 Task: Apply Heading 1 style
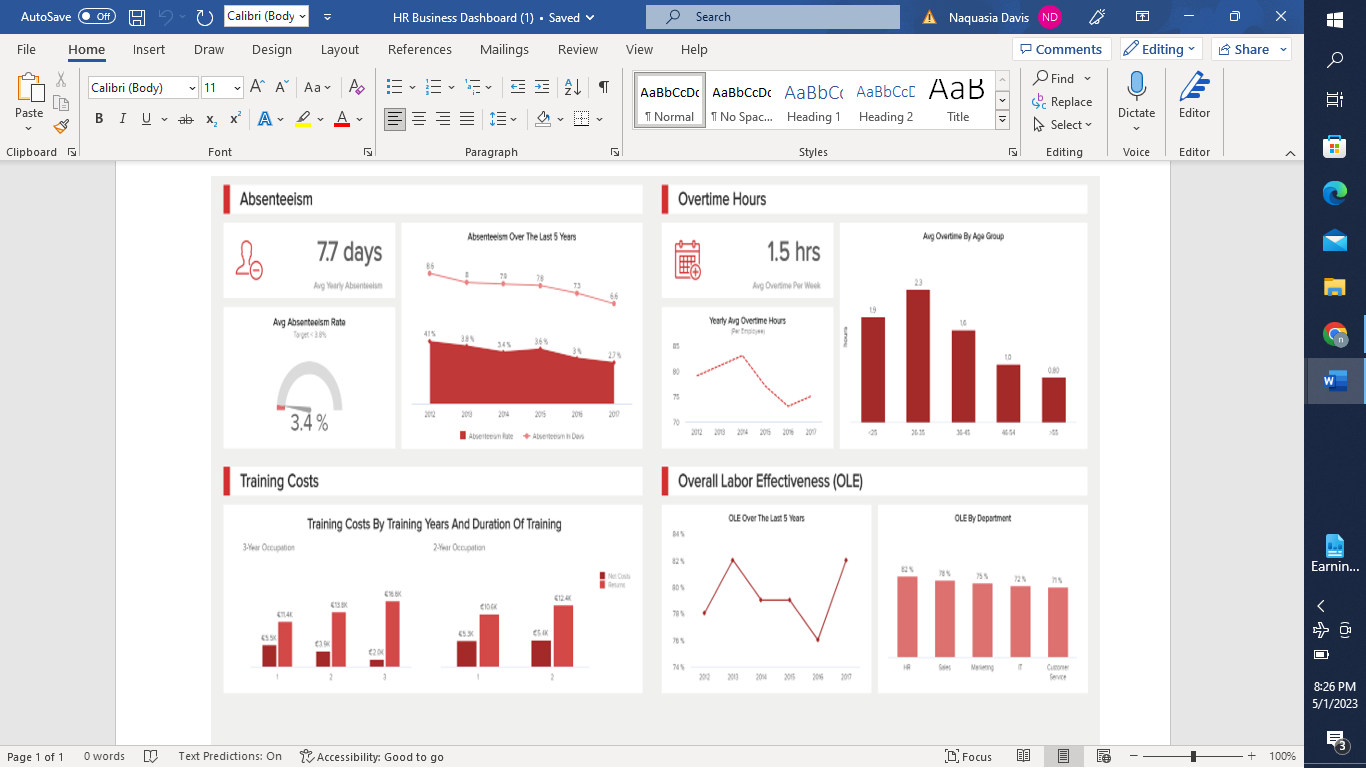(x=813, y=100)
